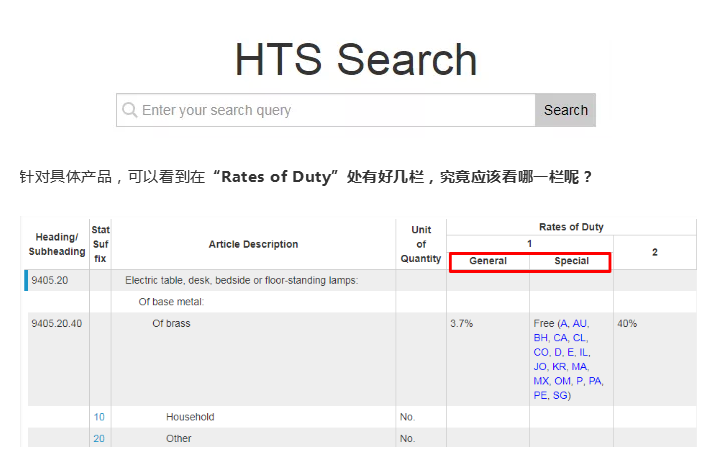
Task: Click the magnifying glass search icon
Action: tap(129, 110)
